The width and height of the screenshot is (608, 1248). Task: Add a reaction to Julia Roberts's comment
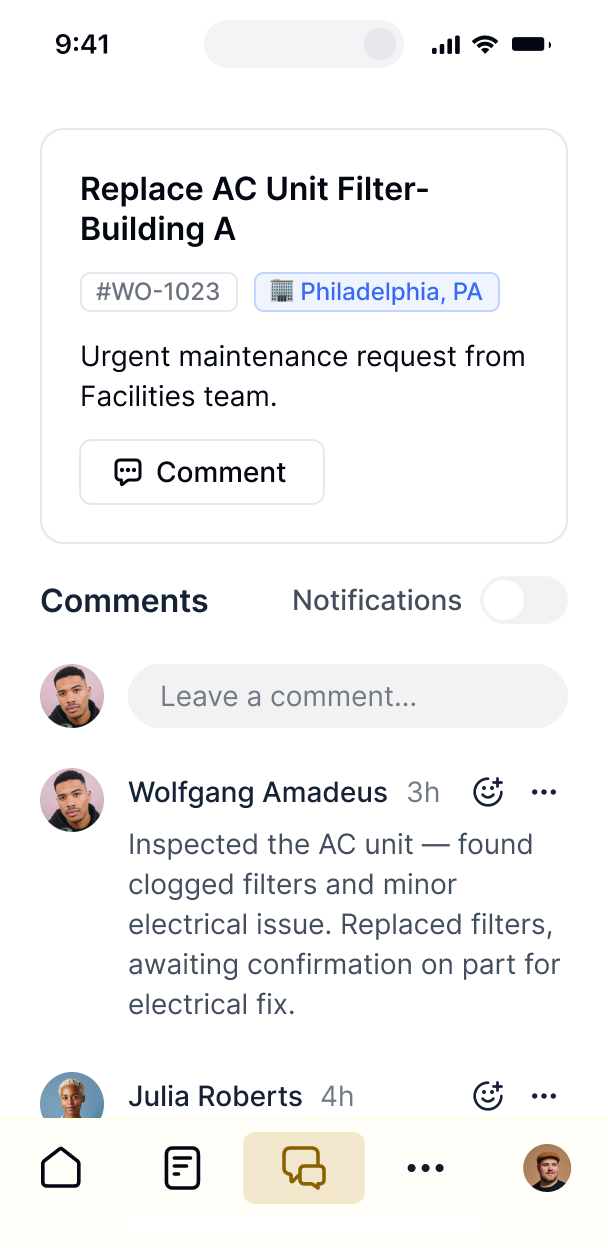coord(487,1096)
